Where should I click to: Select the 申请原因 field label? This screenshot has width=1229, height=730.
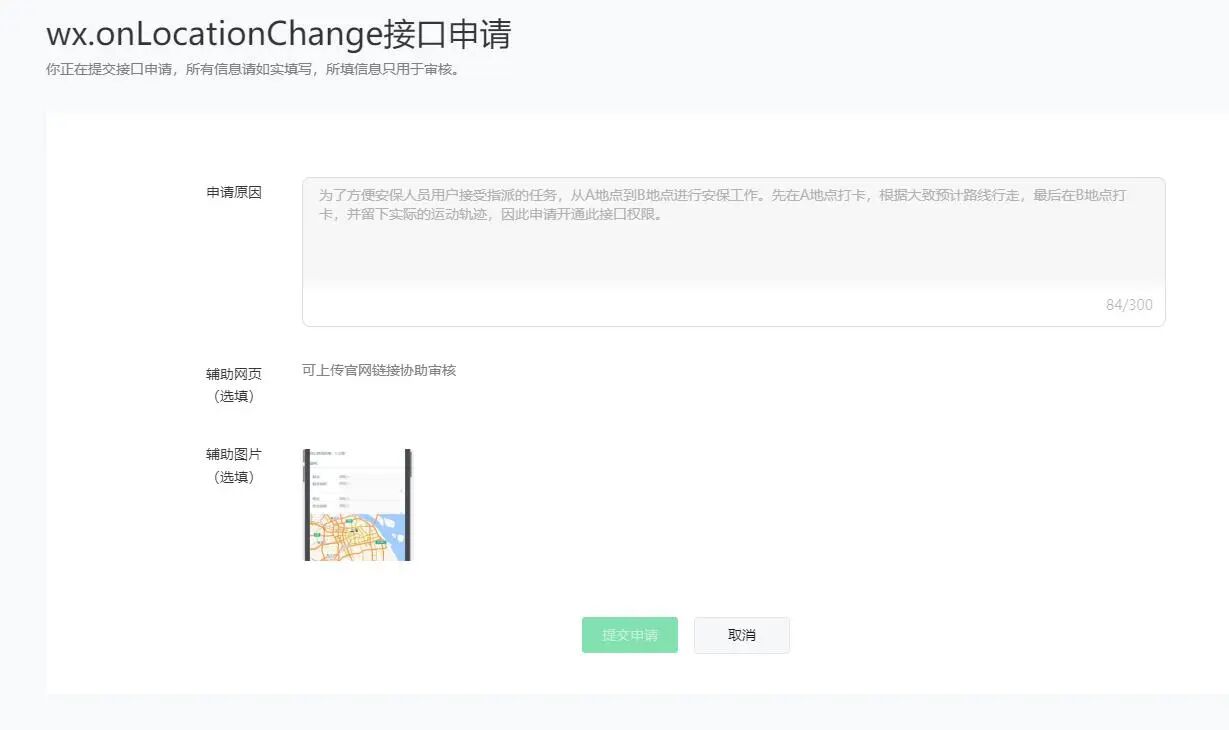(x=234, y=192)
